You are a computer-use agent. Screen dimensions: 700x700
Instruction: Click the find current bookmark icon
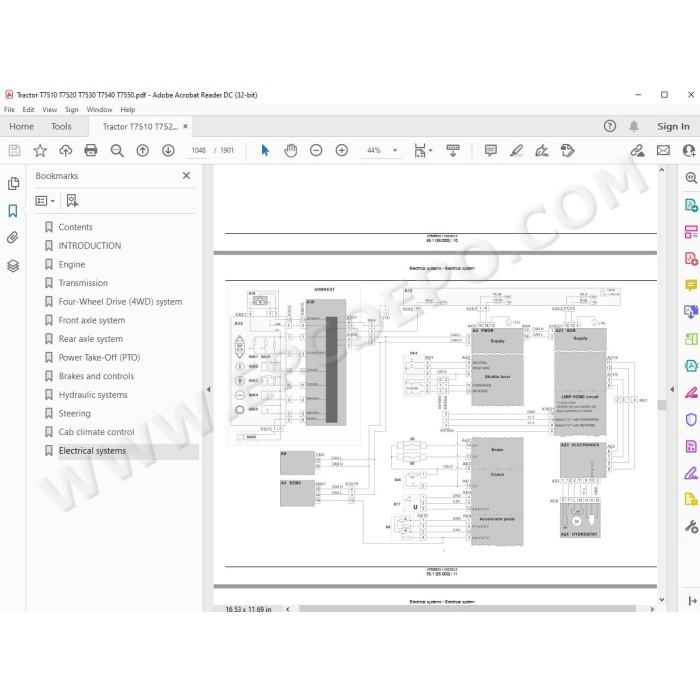[72, 201]
